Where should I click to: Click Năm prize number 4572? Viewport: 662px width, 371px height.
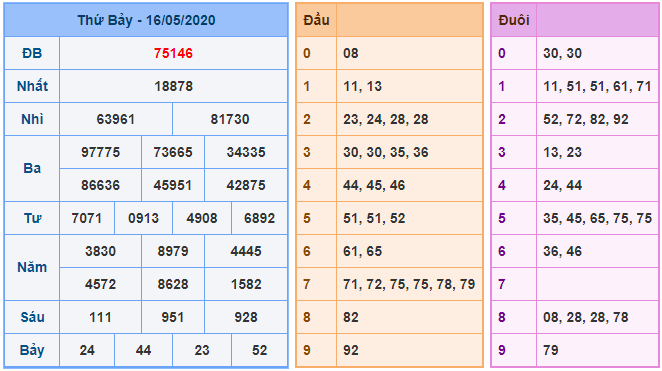click(100, 284)
